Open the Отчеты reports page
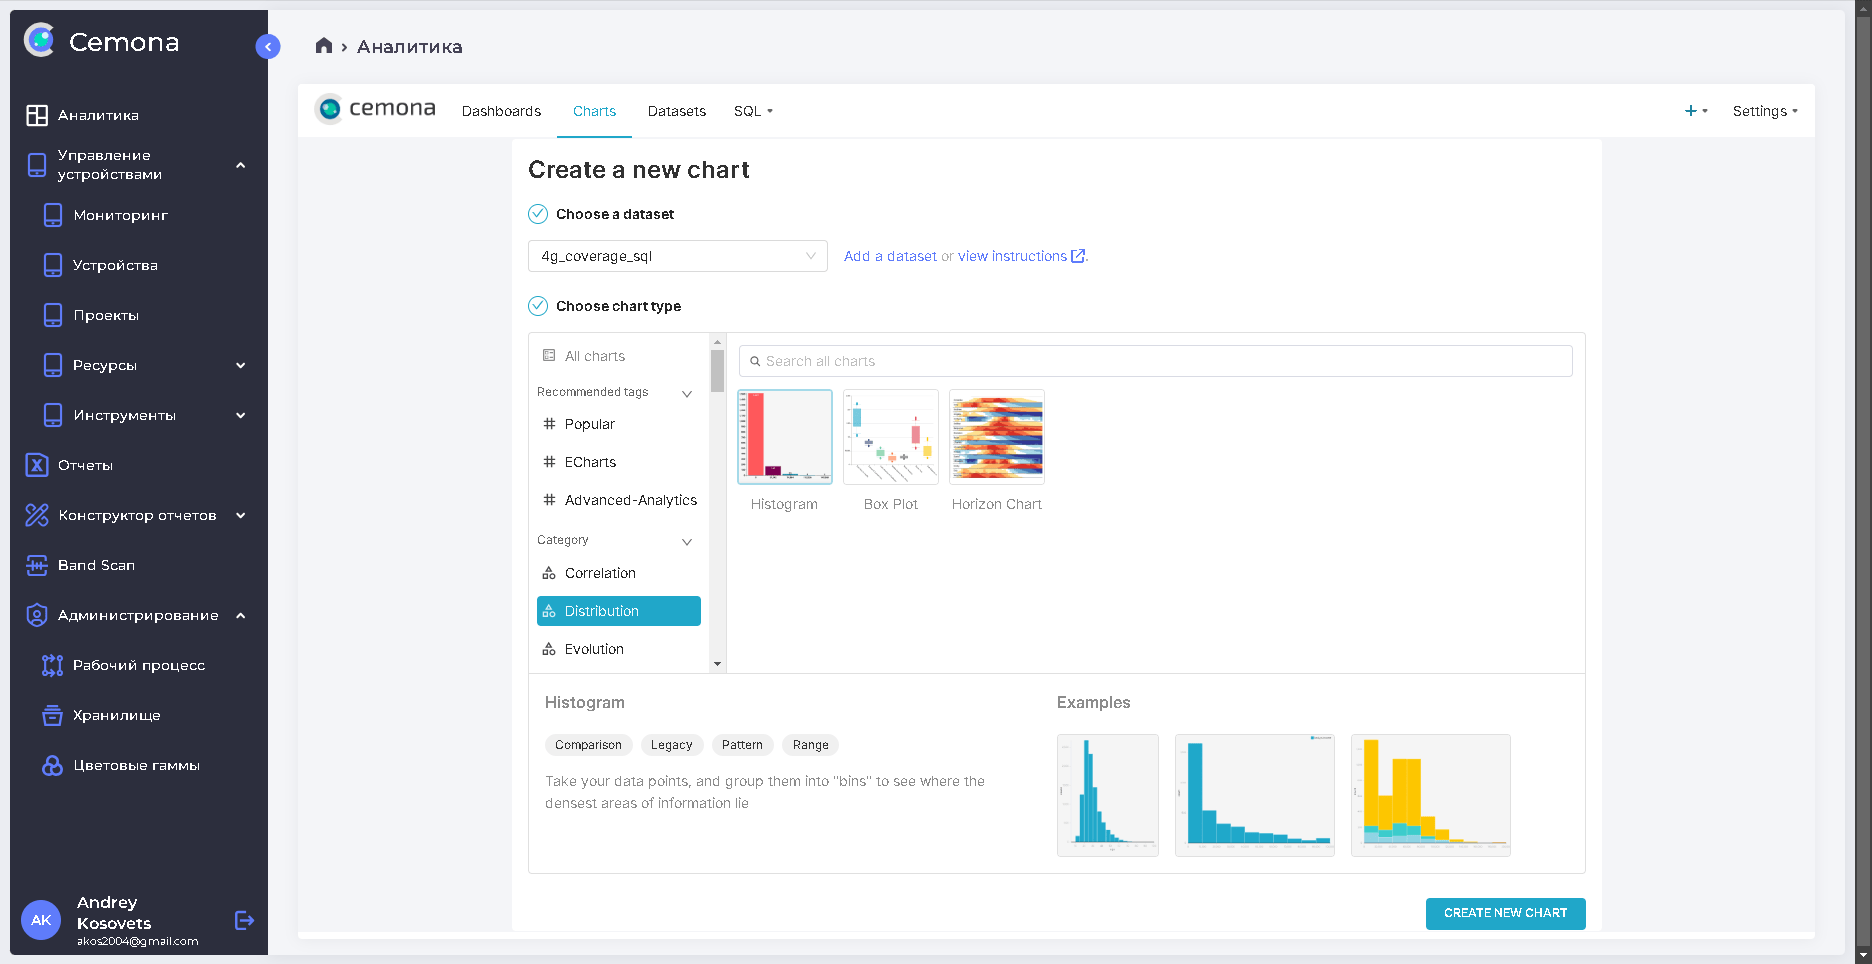Viewport: 1872px width, 964px height. coord(85,465)
